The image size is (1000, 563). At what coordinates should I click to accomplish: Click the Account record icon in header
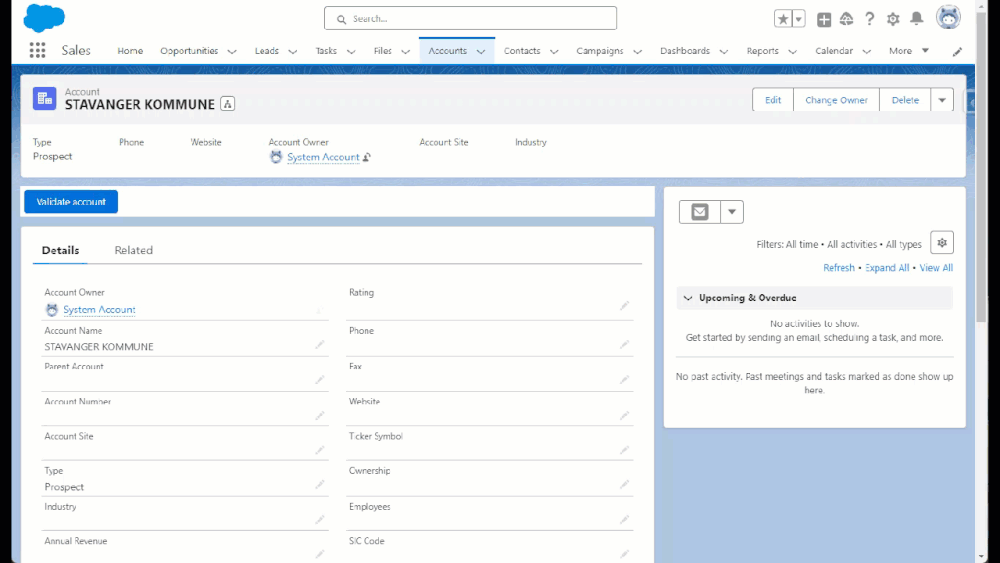45,99
